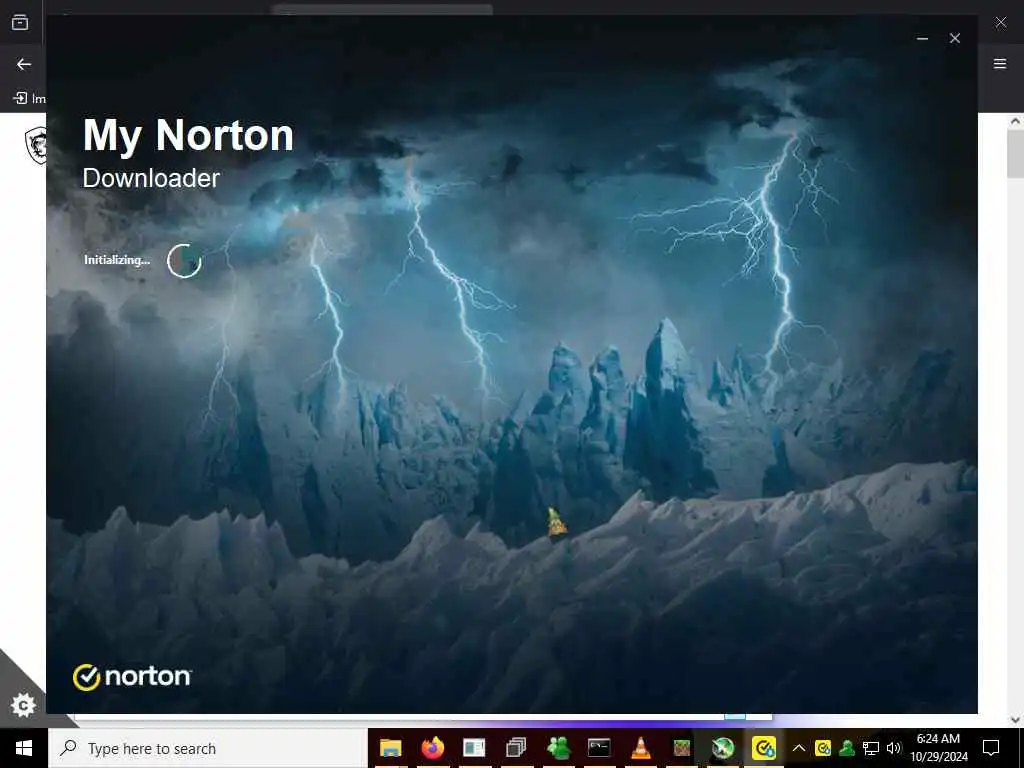
Task: Click the back arrow in the background window
Action: [x=24, y=64]
